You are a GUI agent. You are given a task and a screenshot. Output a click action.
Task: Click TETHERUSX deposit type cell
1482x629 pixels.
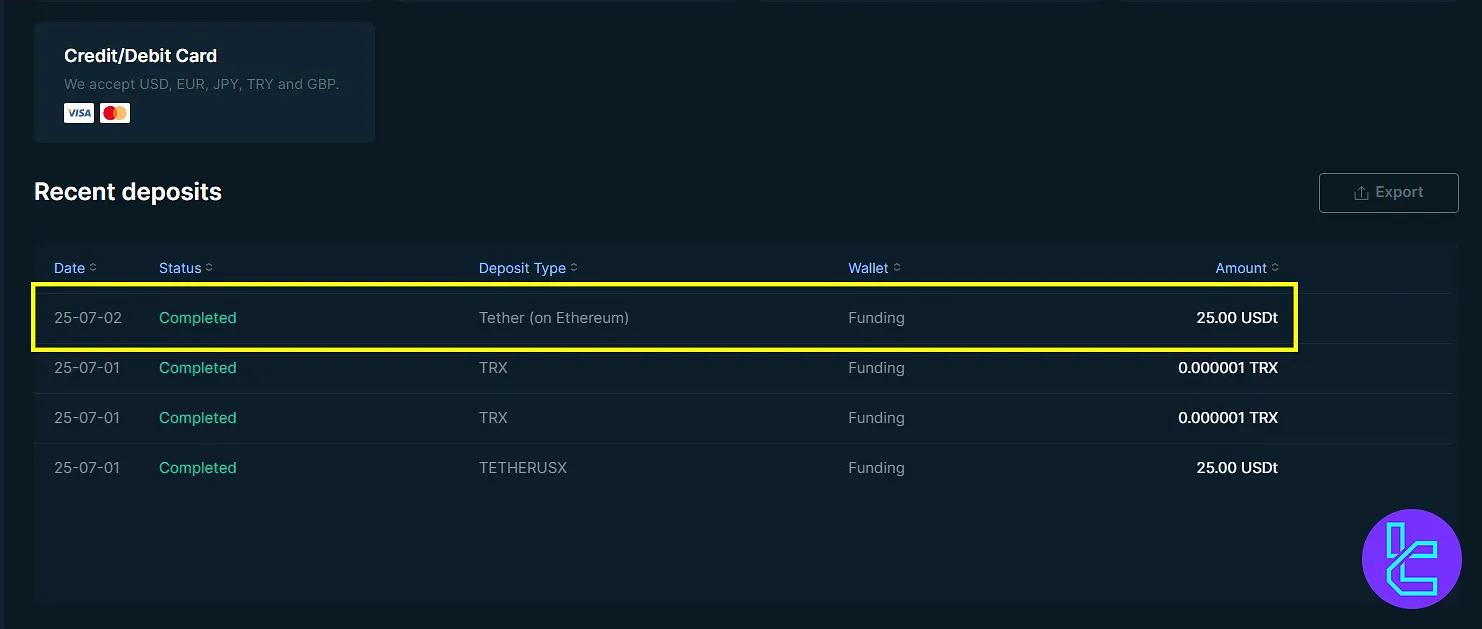[523, 468]
